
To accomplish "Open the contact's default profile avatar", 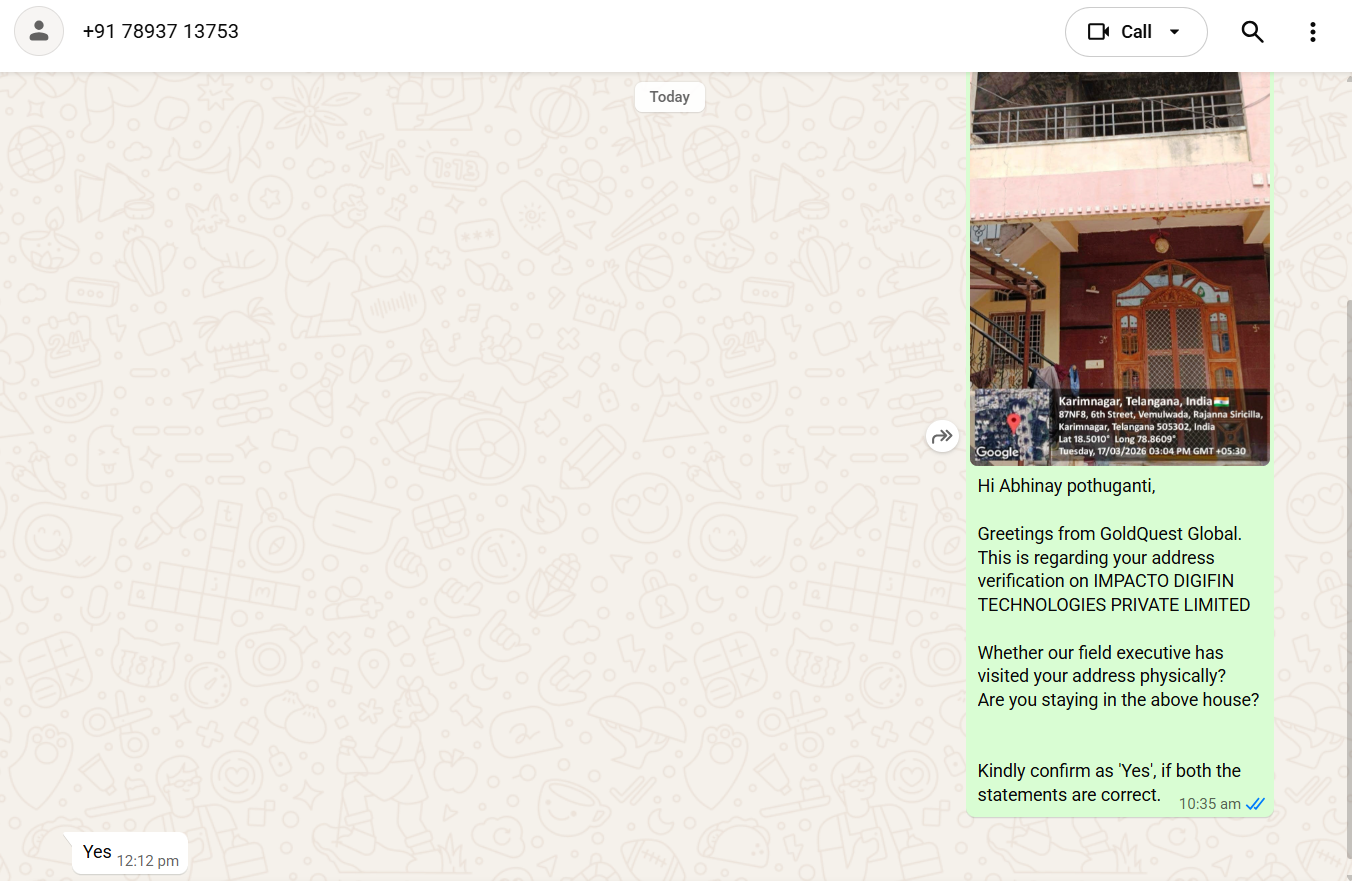I will click(39, 31).
